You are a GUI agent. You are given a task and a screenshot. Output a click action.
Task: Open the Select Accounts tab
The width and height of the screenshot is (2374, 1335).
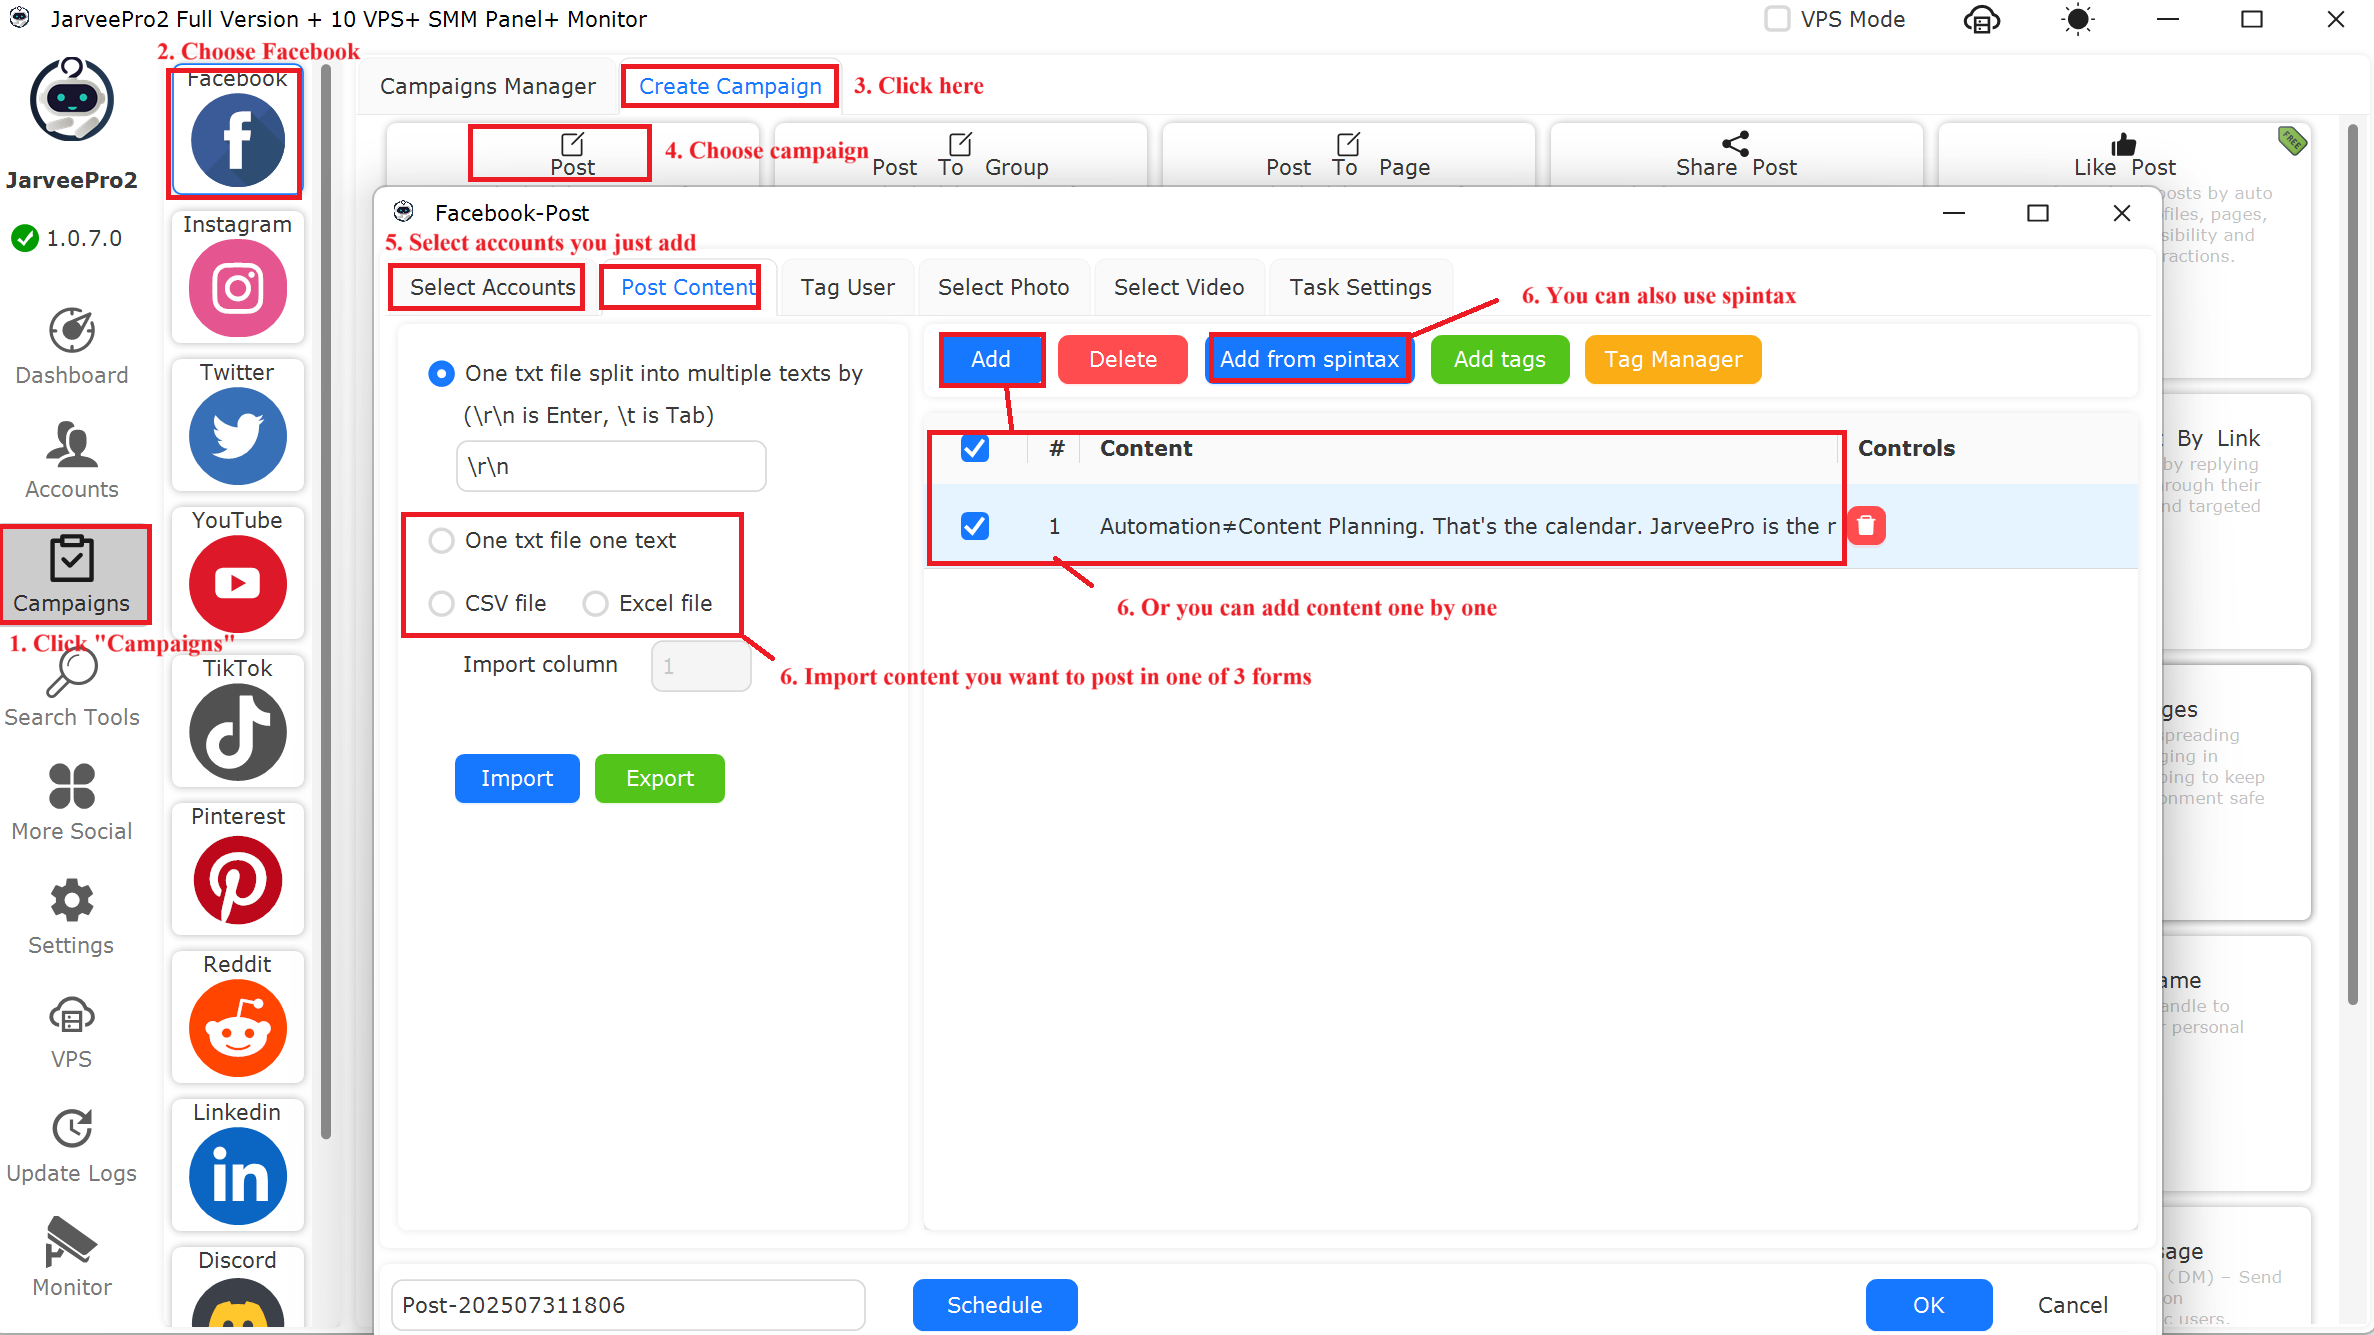coord(492,288)
